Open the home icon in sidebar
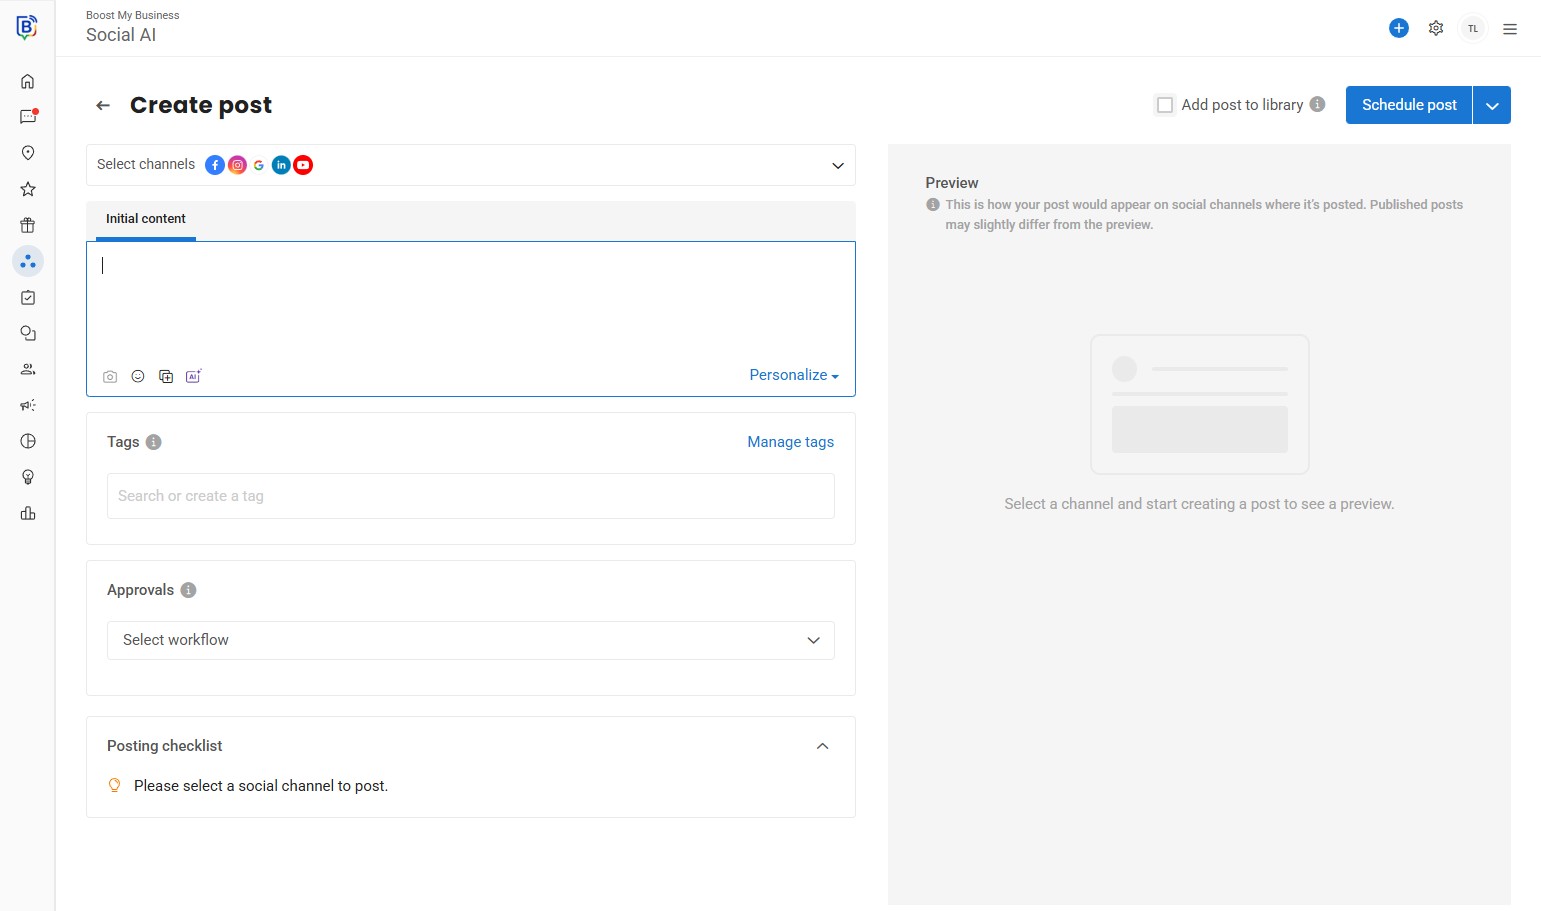The width and height of the screenshot is (1541, 911). point(28,81)
